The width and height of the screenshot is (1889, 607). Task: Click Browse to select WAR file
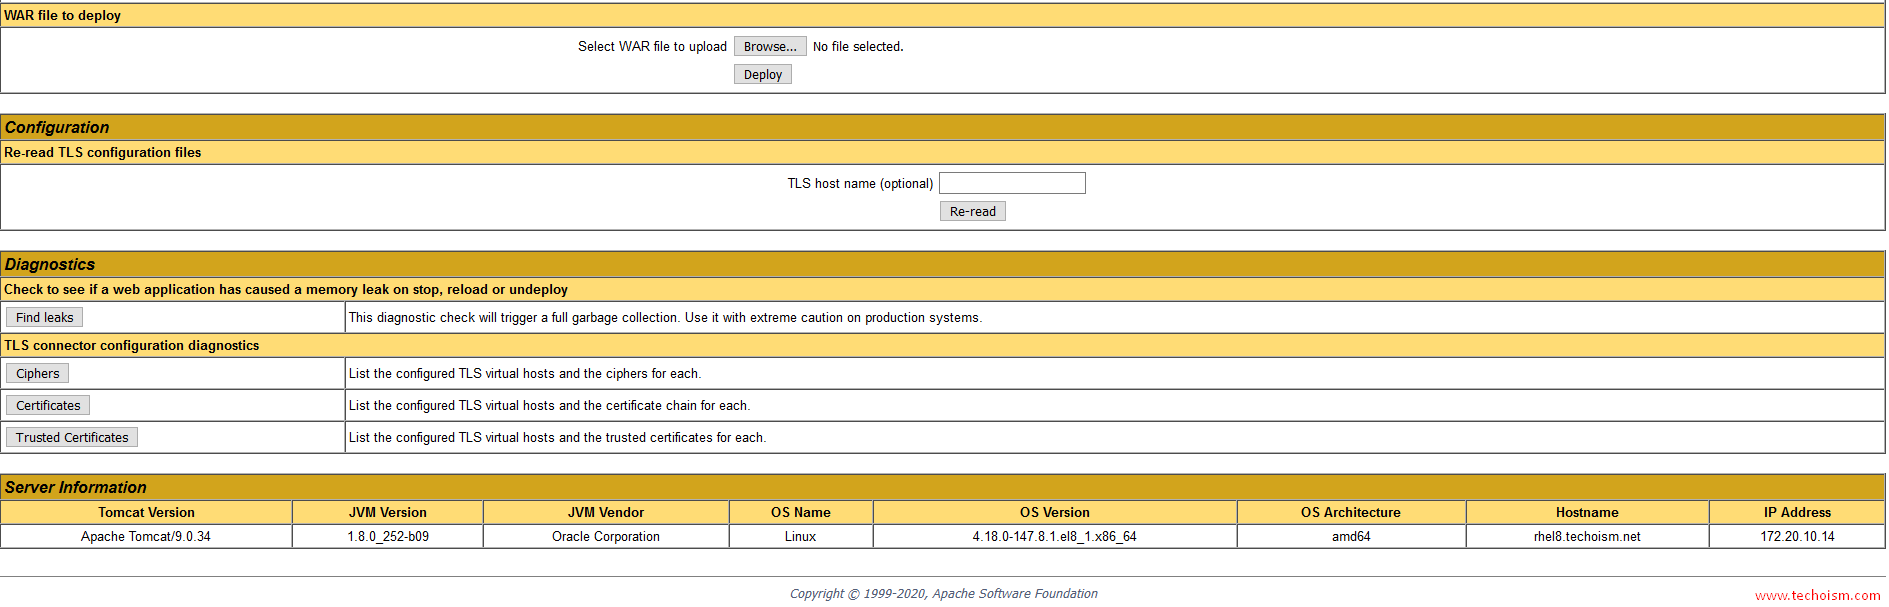[770, 46]
